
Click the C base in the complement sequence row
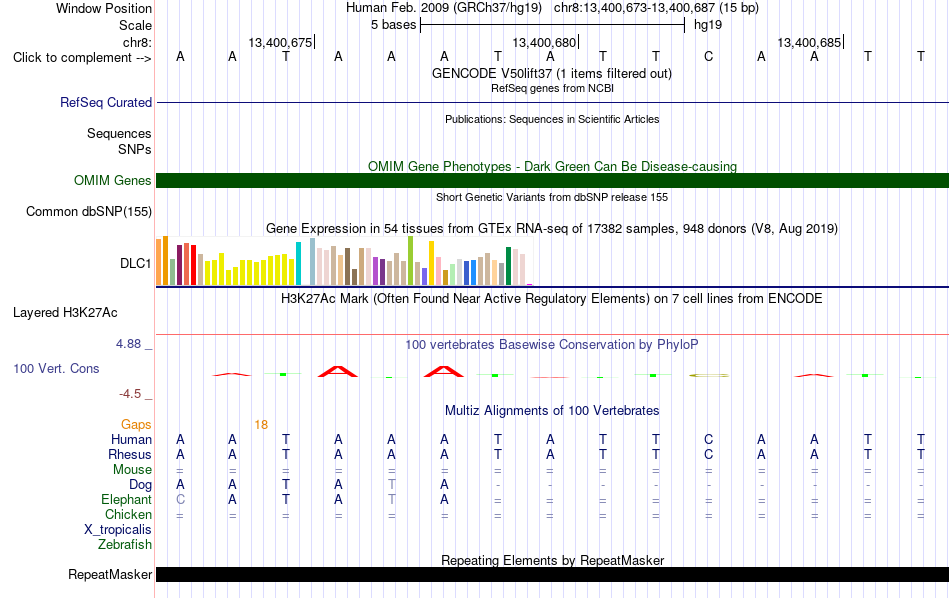click(x=708, y=57)
